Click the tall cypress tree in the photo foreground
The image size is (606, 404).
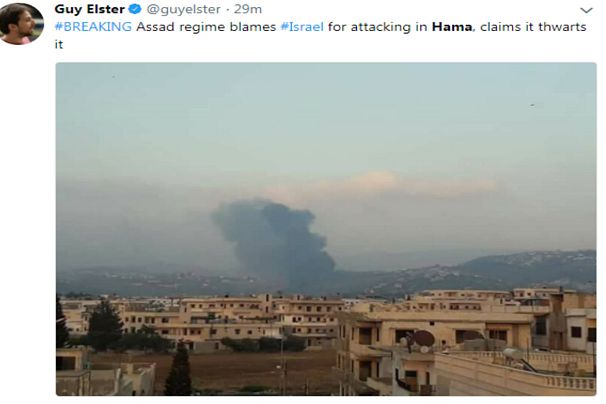(179, 368)
